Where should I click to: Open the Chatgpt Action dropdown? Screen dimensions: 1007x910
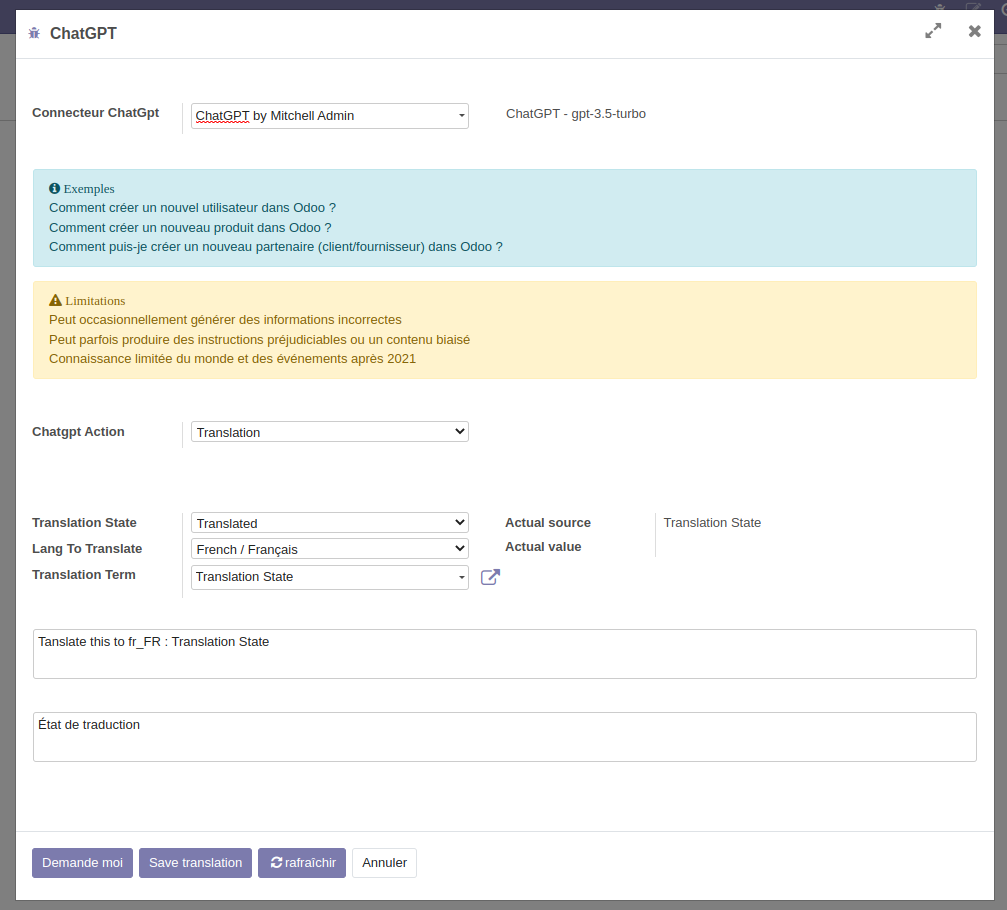pyautogui.click(x=329, y=432)
